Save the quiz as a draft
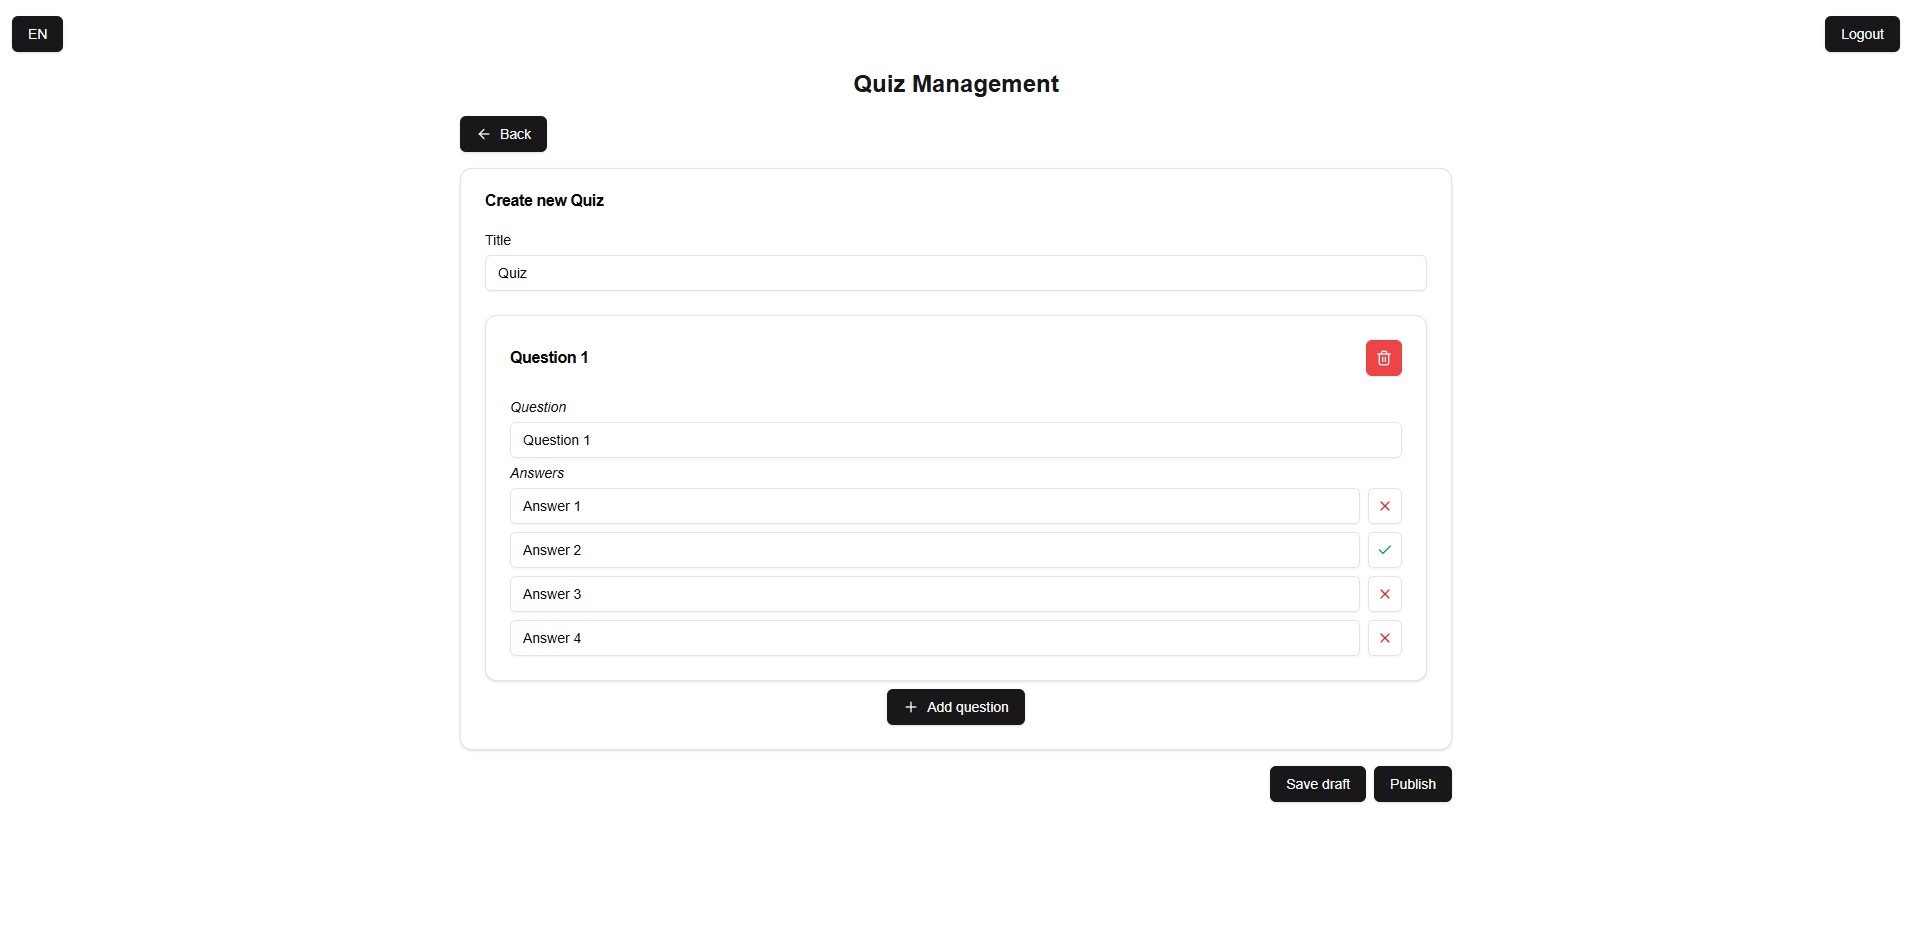 click(1317, 784)
